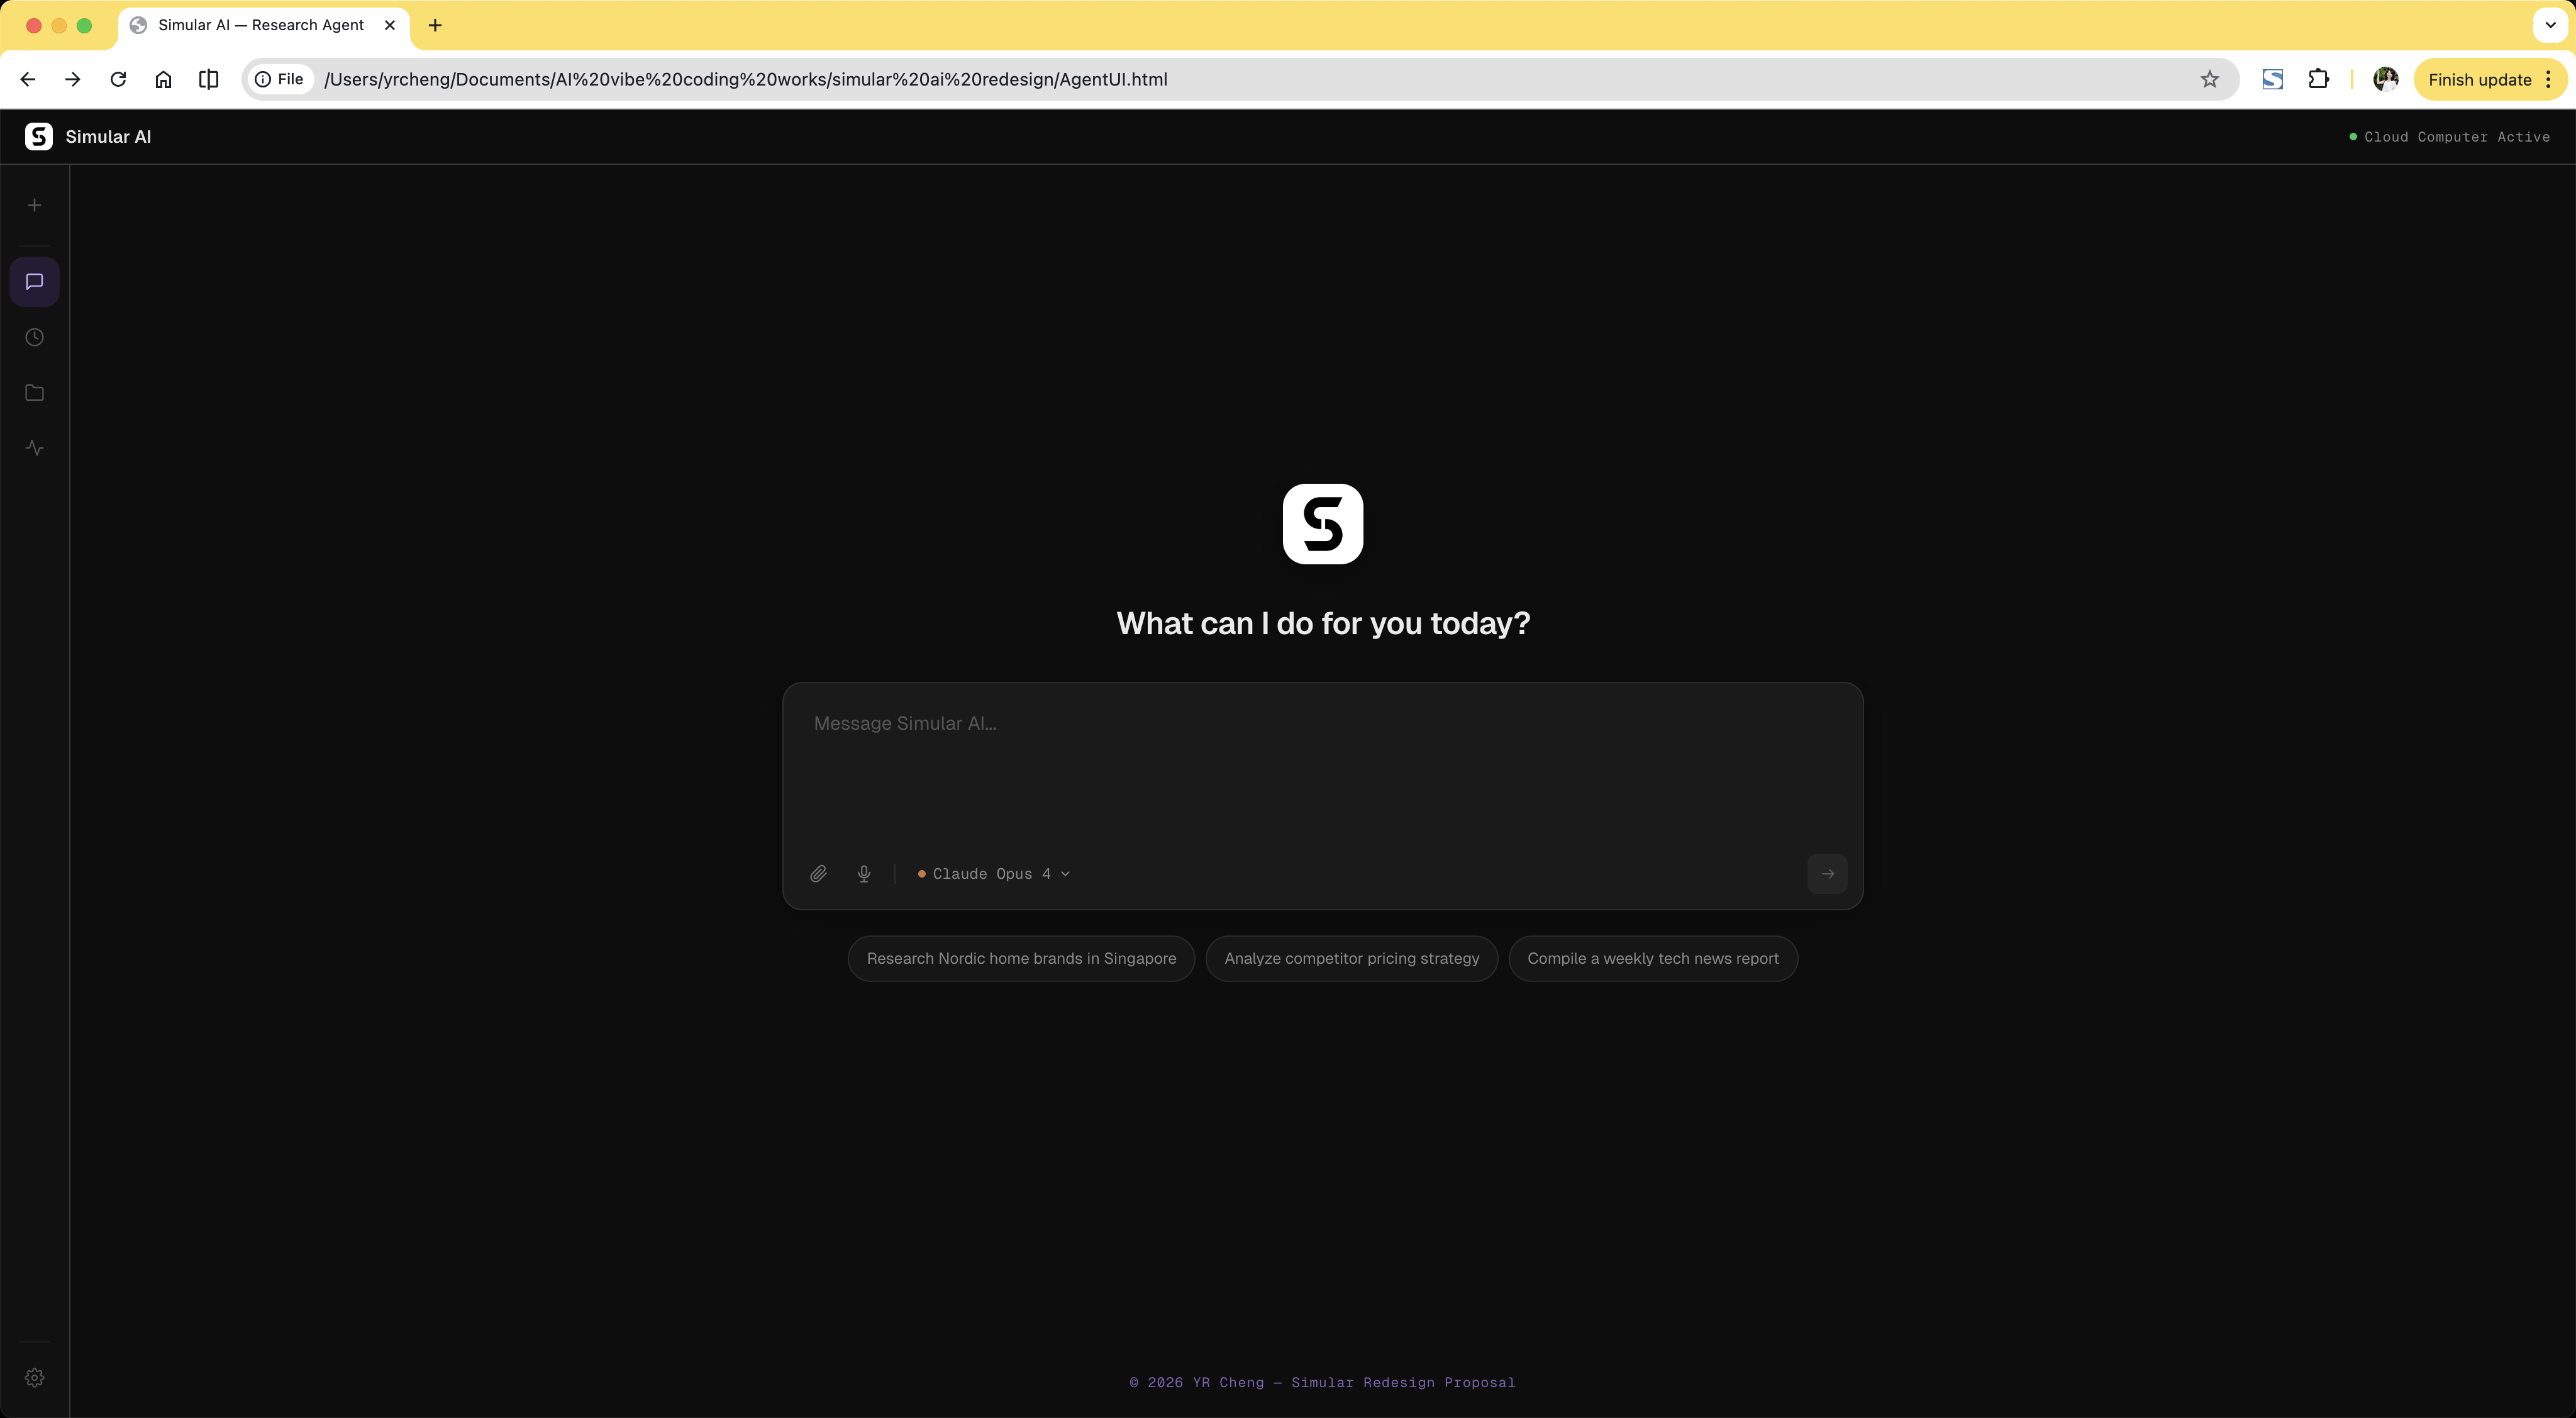Image resolution: width=2576 pixels, height=1418 pixels.
Task: Expand the browser downloads chevron at top right
Action: click(x=2548, y=25)
